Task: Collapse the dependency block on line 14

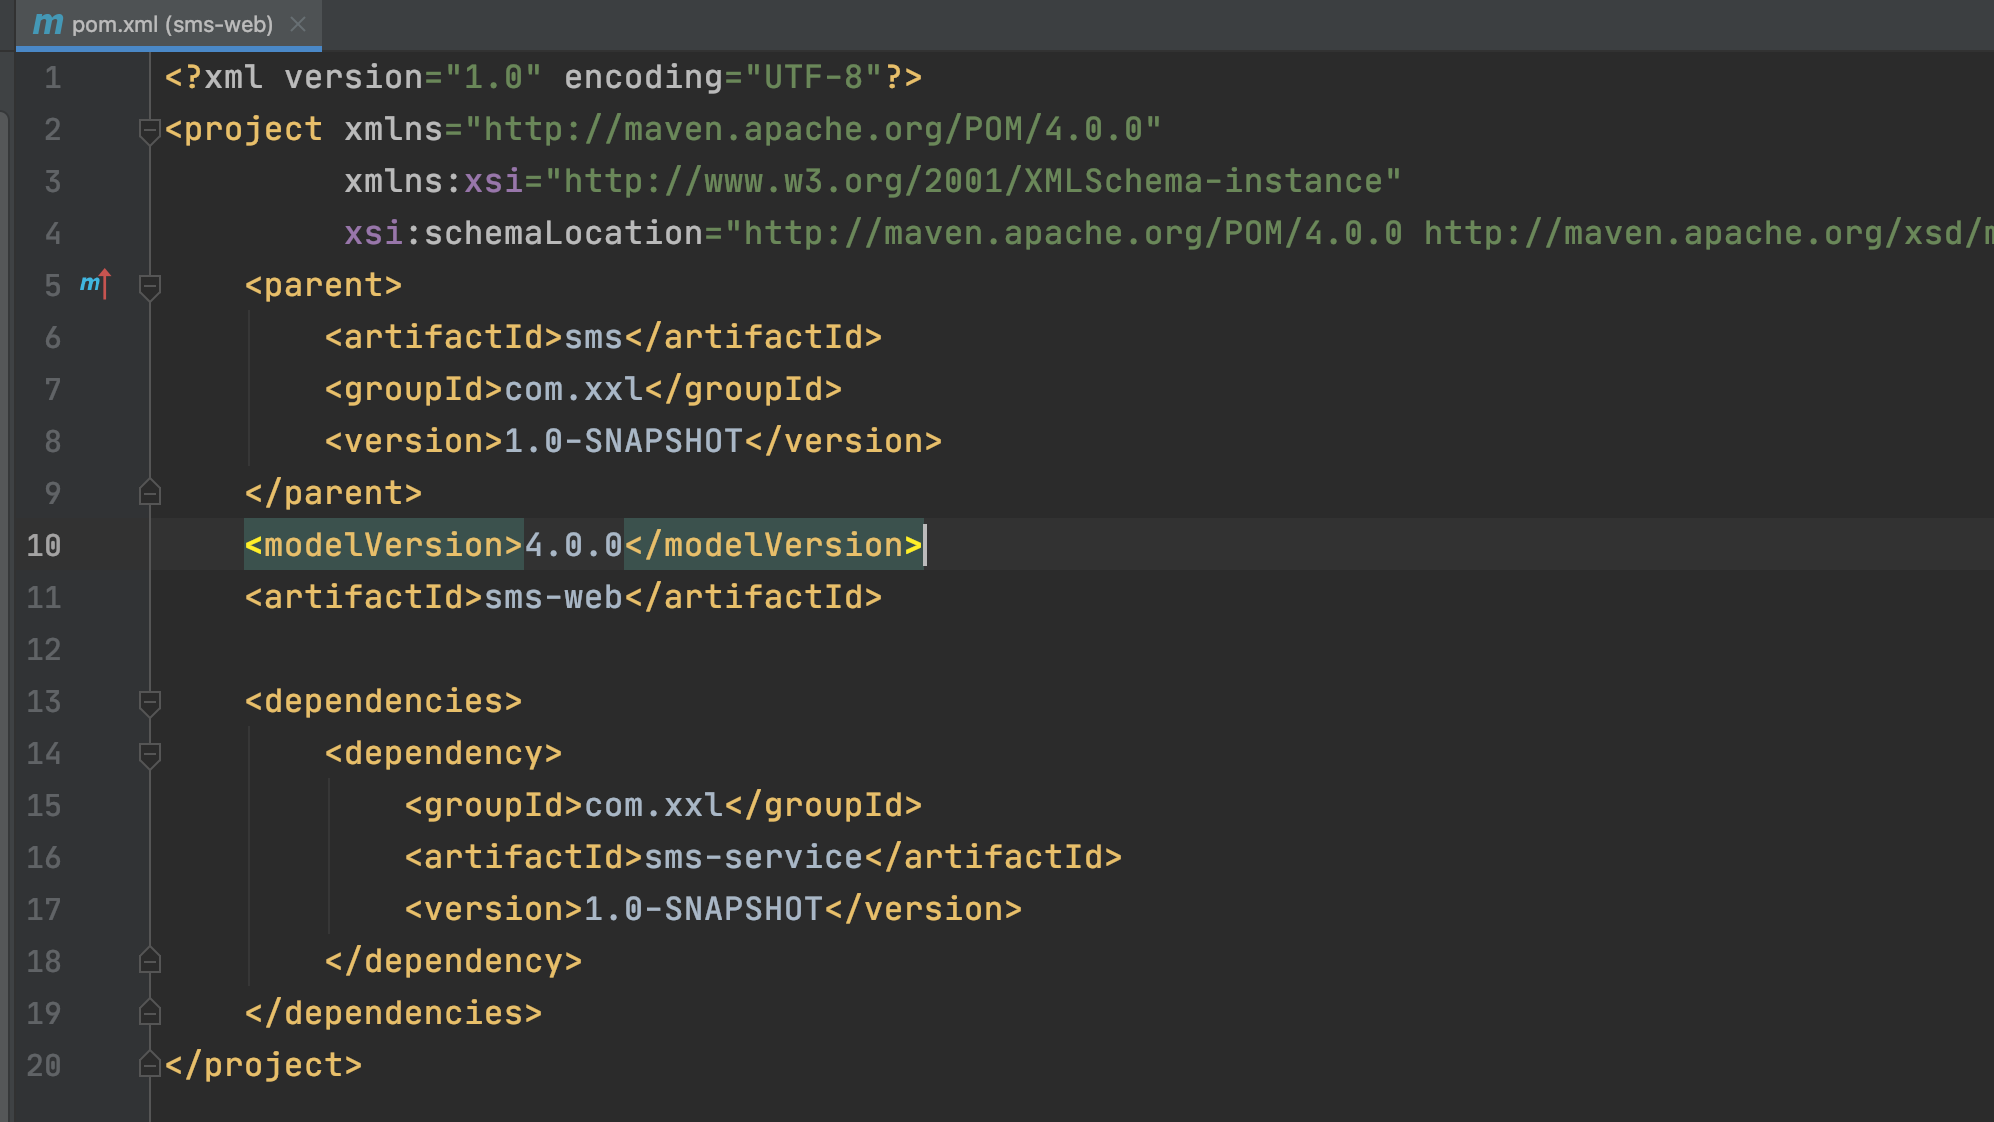Action: (x=150, y=754)
